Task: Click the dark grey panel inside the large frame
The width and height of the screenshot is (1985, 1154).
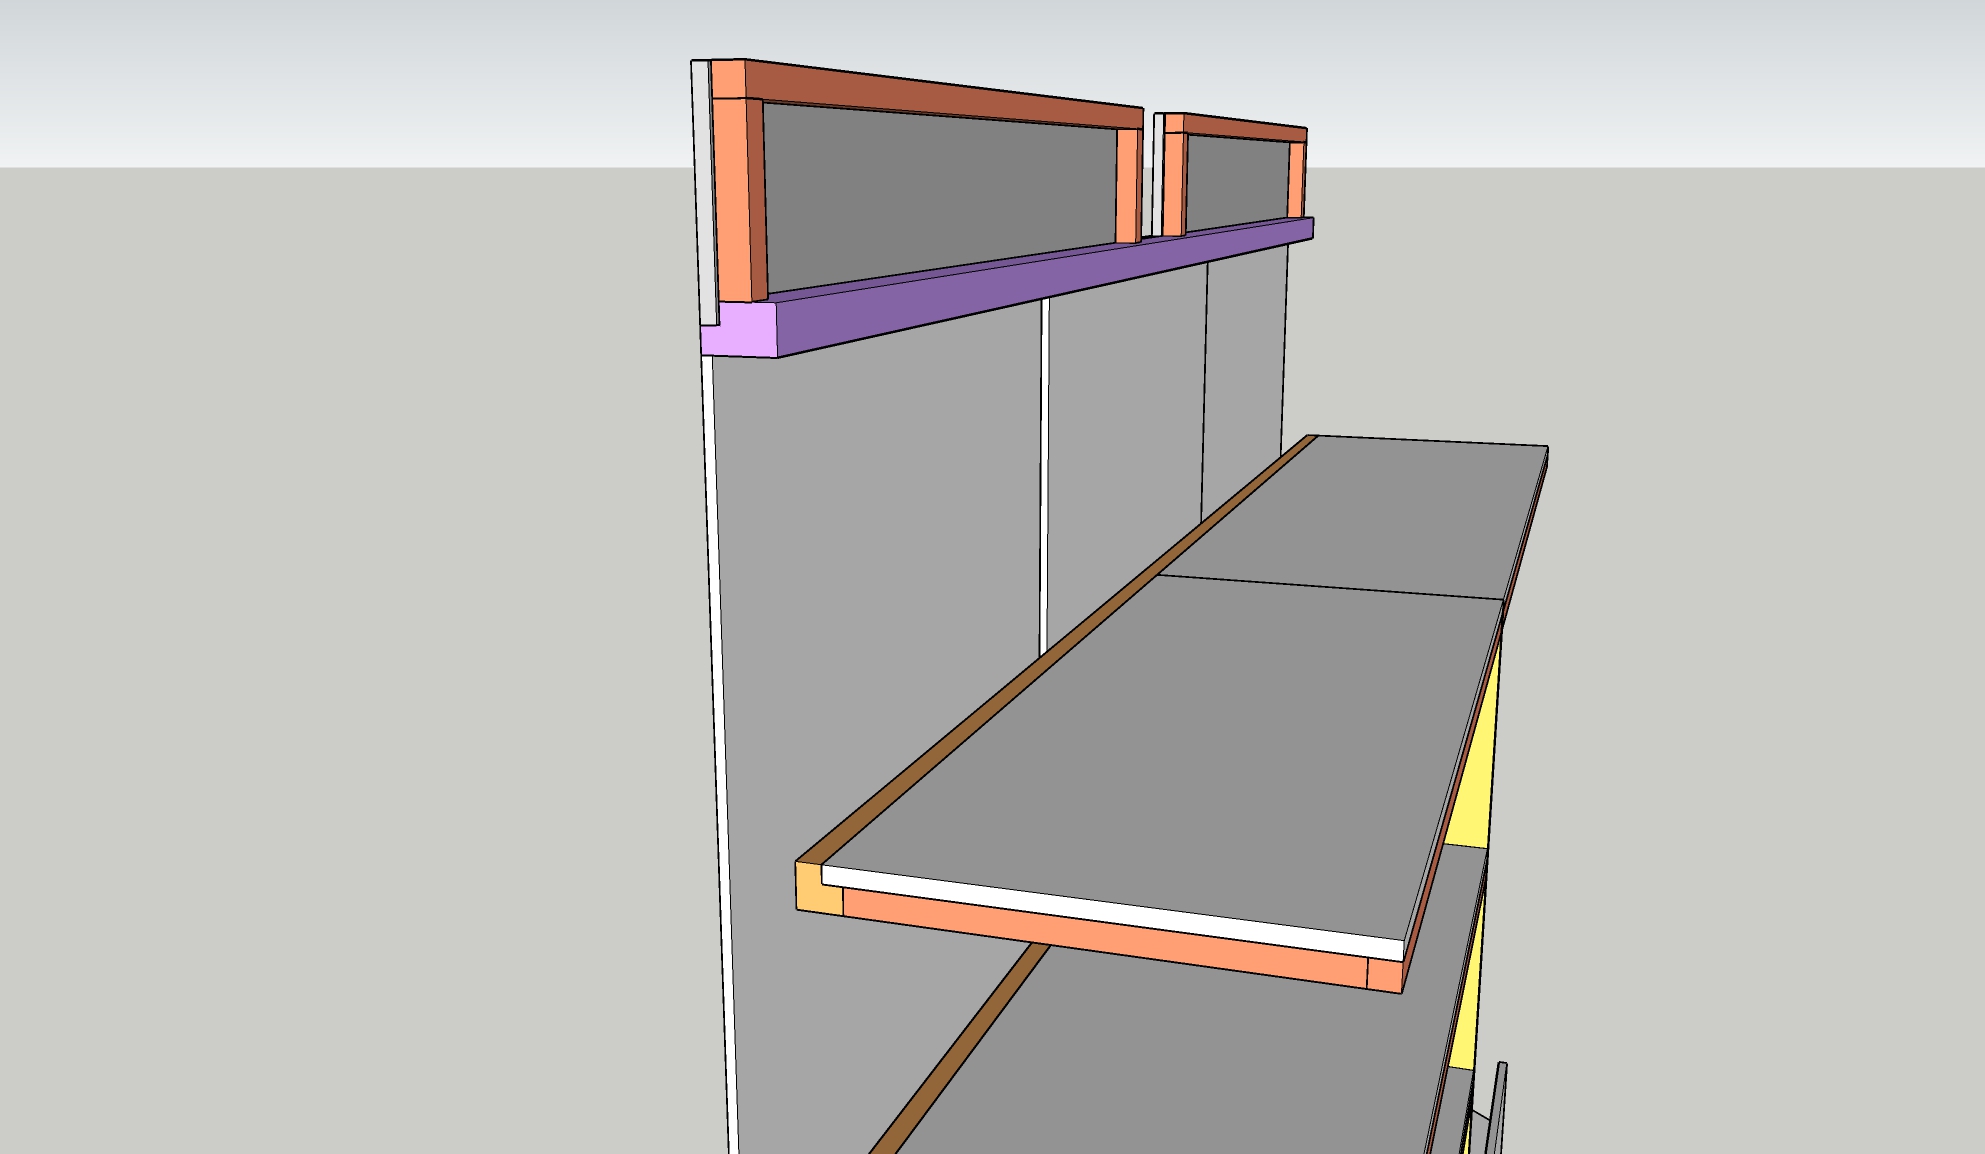Action: point(940,195)
